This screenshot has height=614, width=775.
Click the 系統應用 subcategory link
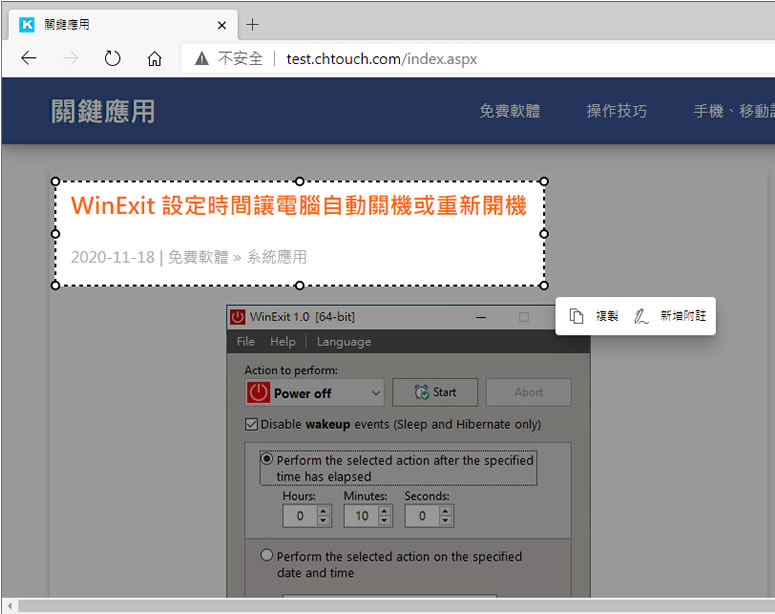coord(277,257)
